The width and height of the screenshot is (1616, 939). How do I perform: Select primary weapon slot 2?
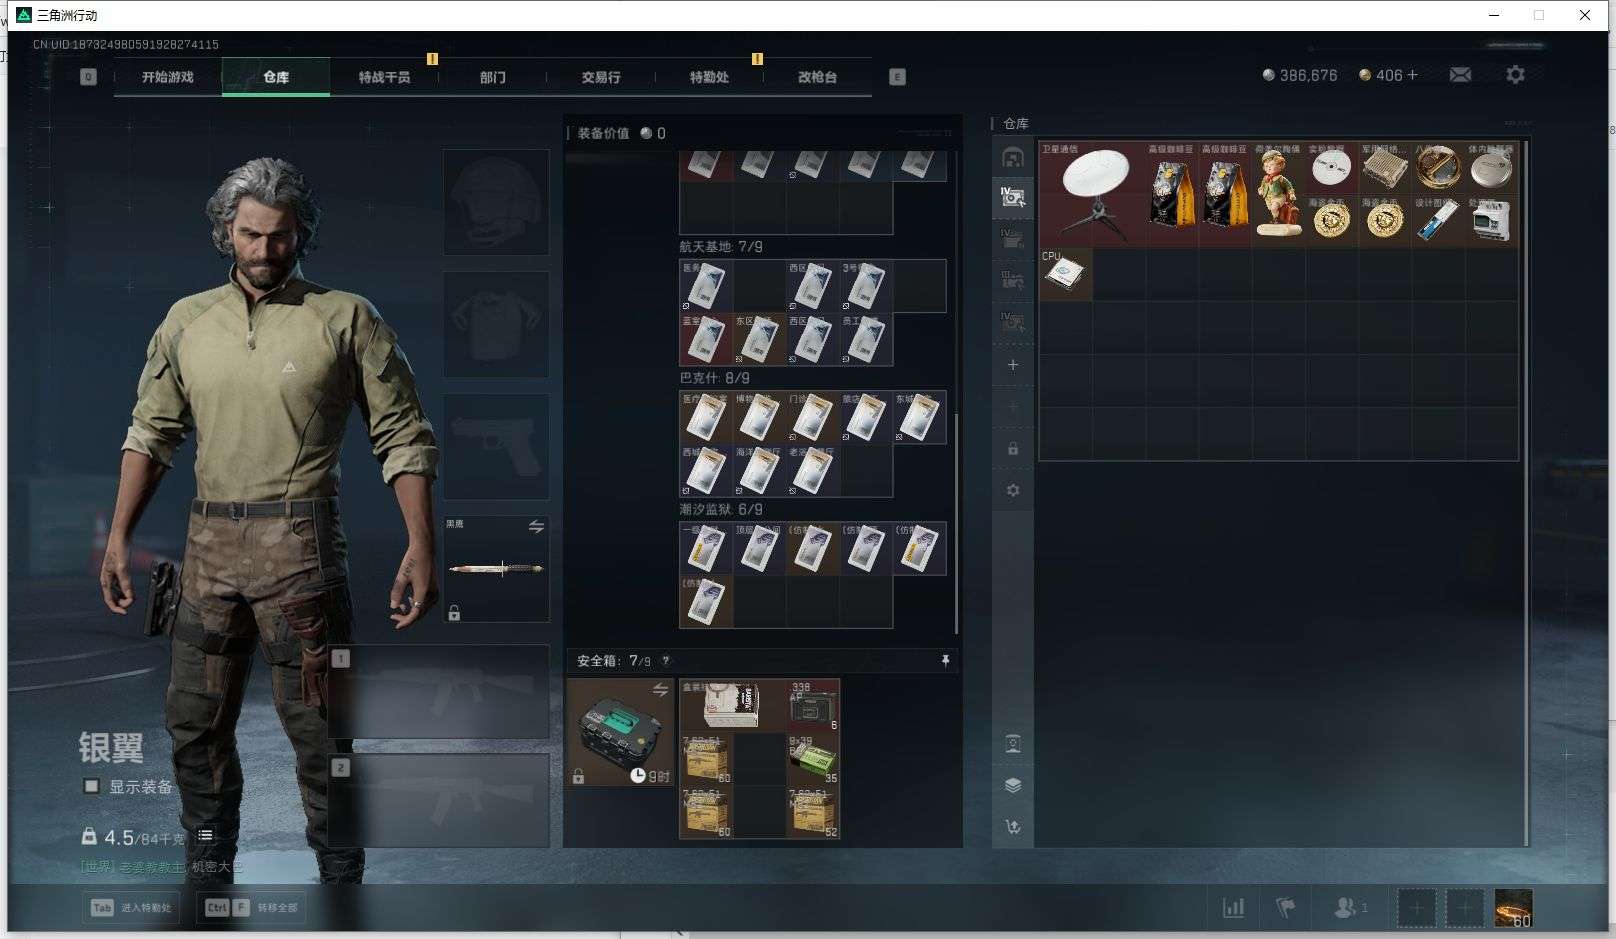coord(439,800)
